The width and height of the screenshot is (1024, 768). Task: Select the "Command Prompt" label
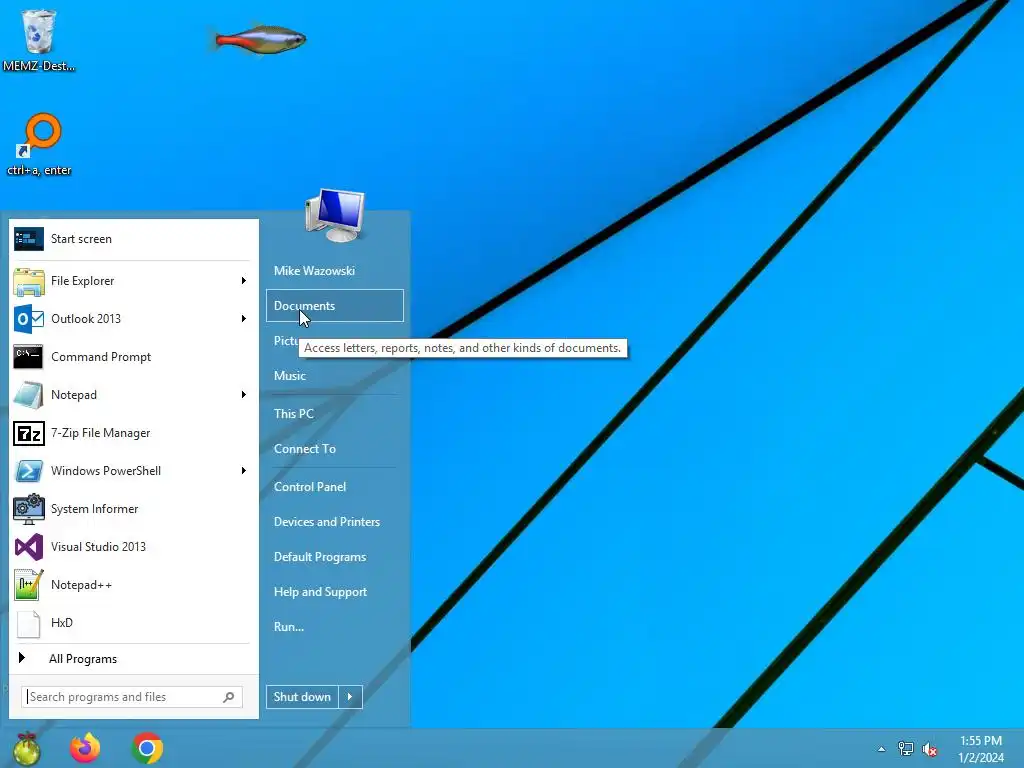pyautogui.click(x=101, y=357)
